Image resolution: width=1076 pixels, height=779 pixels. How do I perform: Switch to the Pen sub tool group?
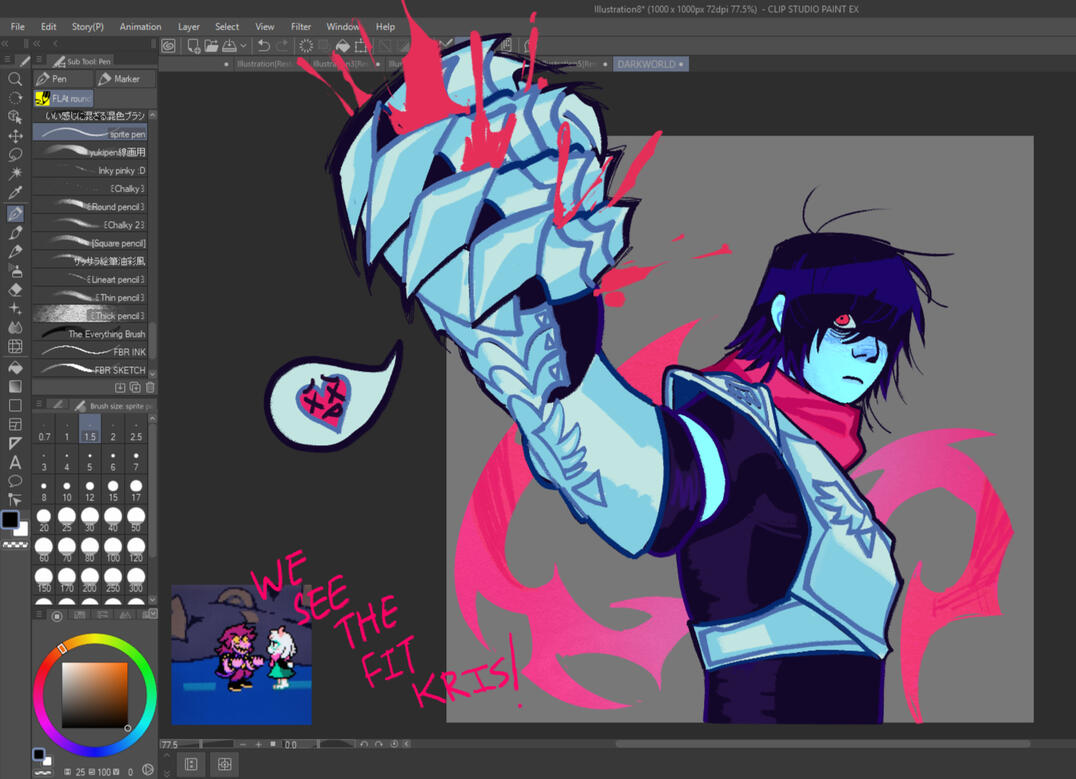tap(62, 79)
